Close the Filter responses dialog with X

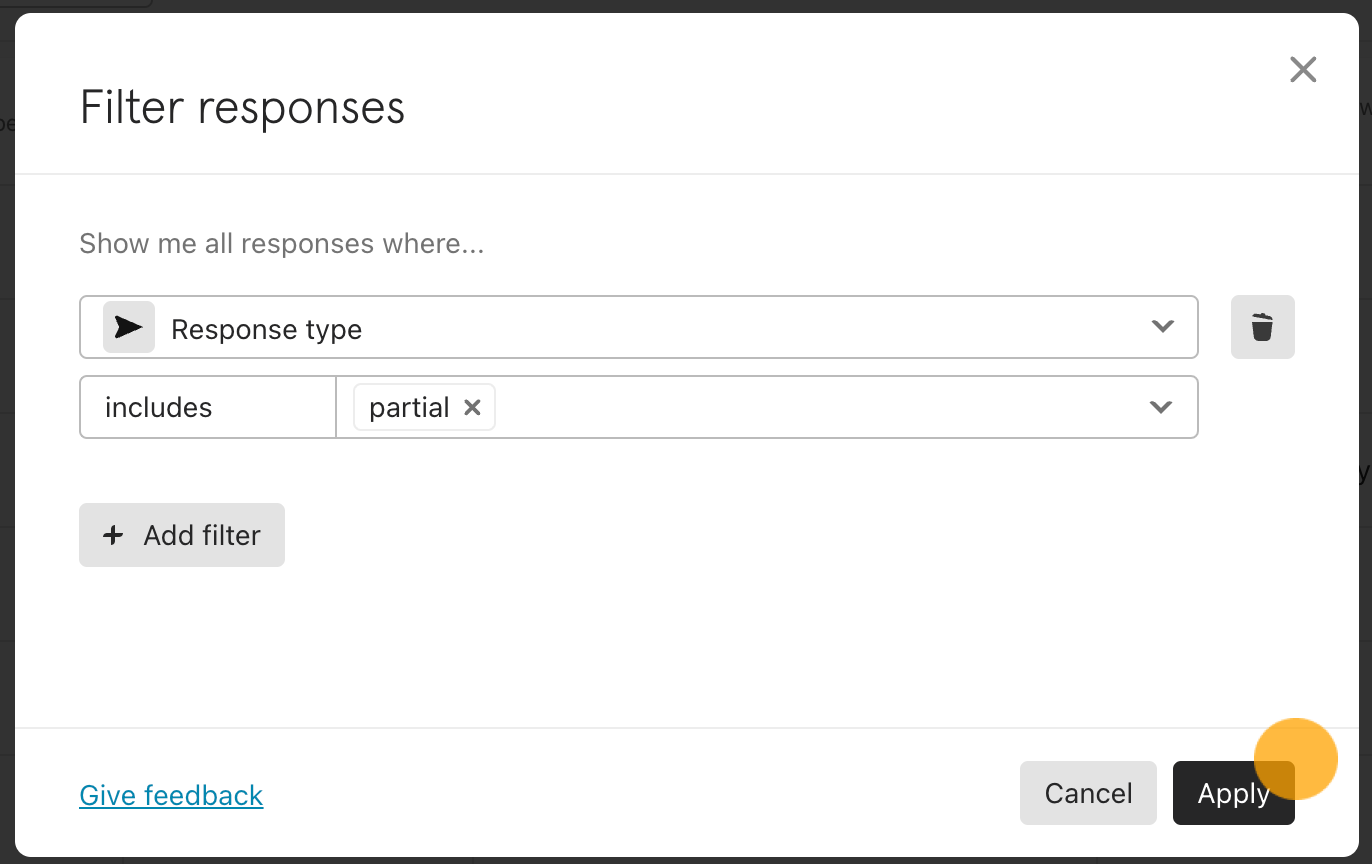coord(1303,69)
